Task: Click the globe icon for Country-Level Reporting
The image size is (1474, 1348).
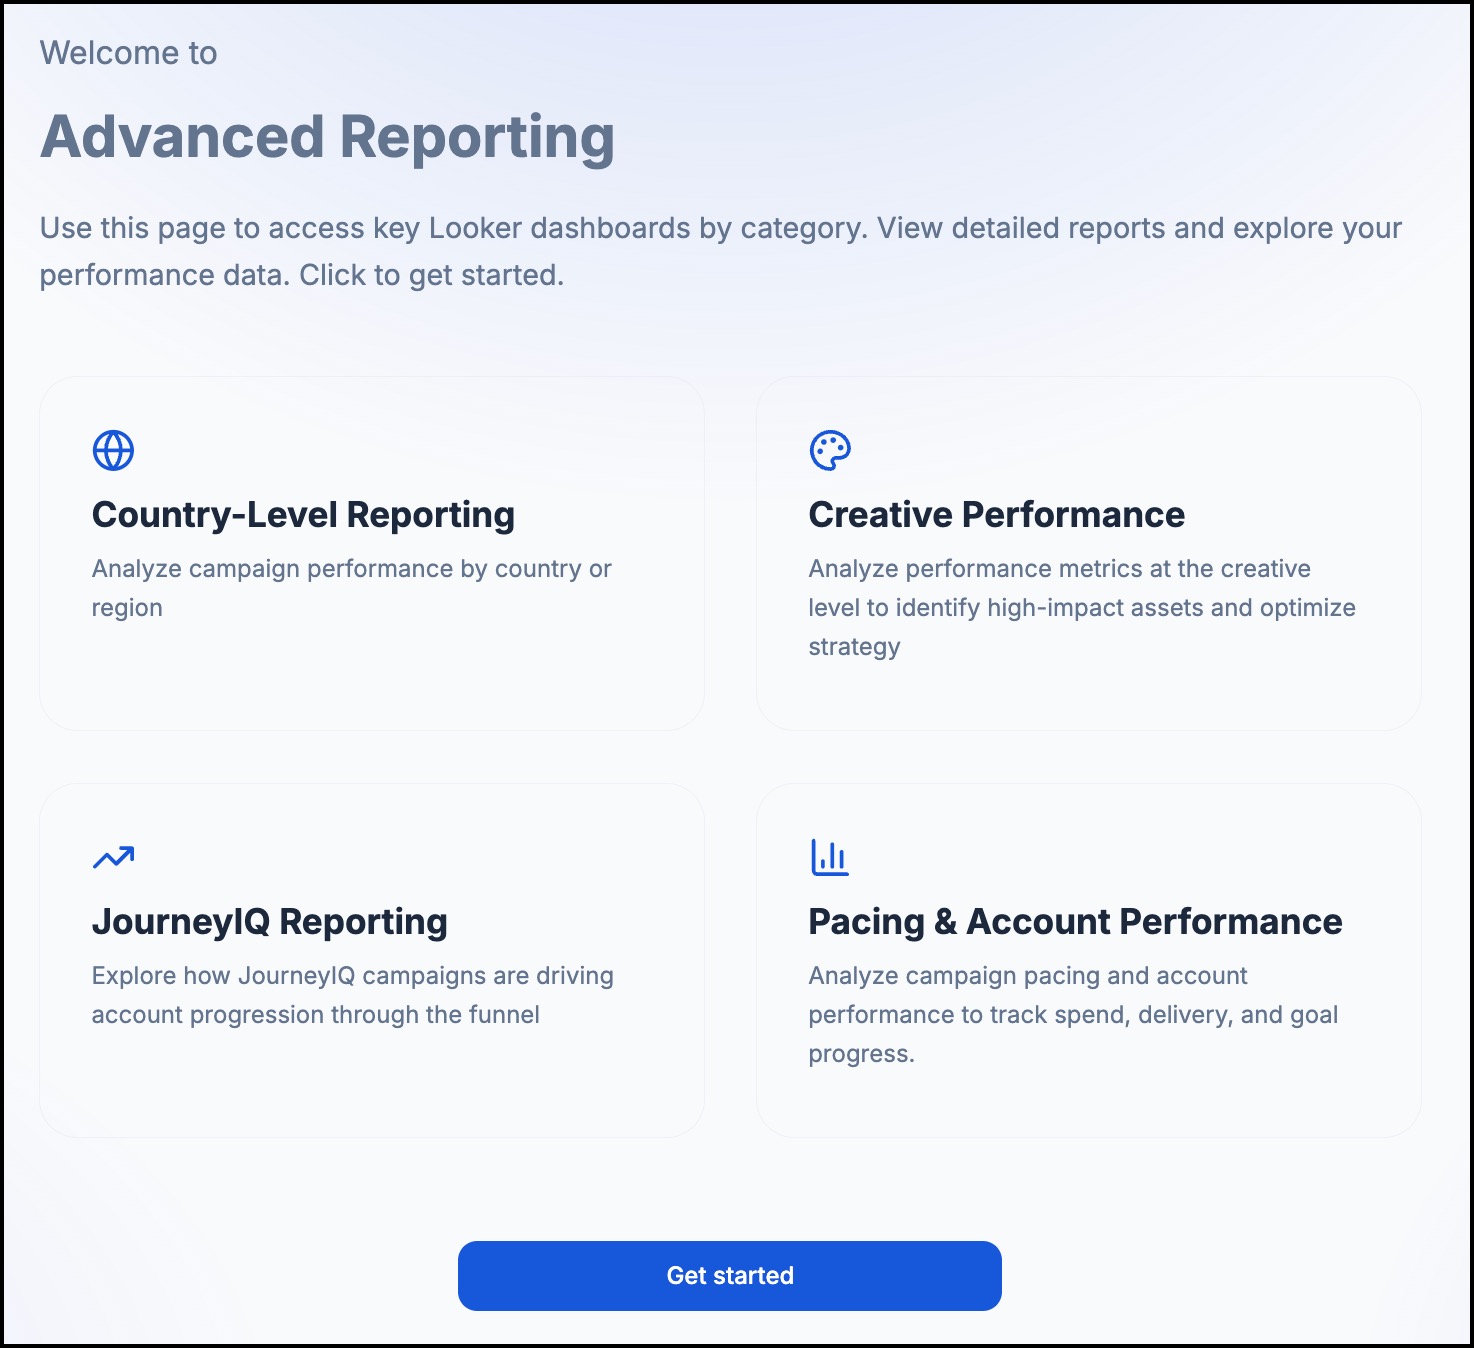Action: (x=113, y=450)
